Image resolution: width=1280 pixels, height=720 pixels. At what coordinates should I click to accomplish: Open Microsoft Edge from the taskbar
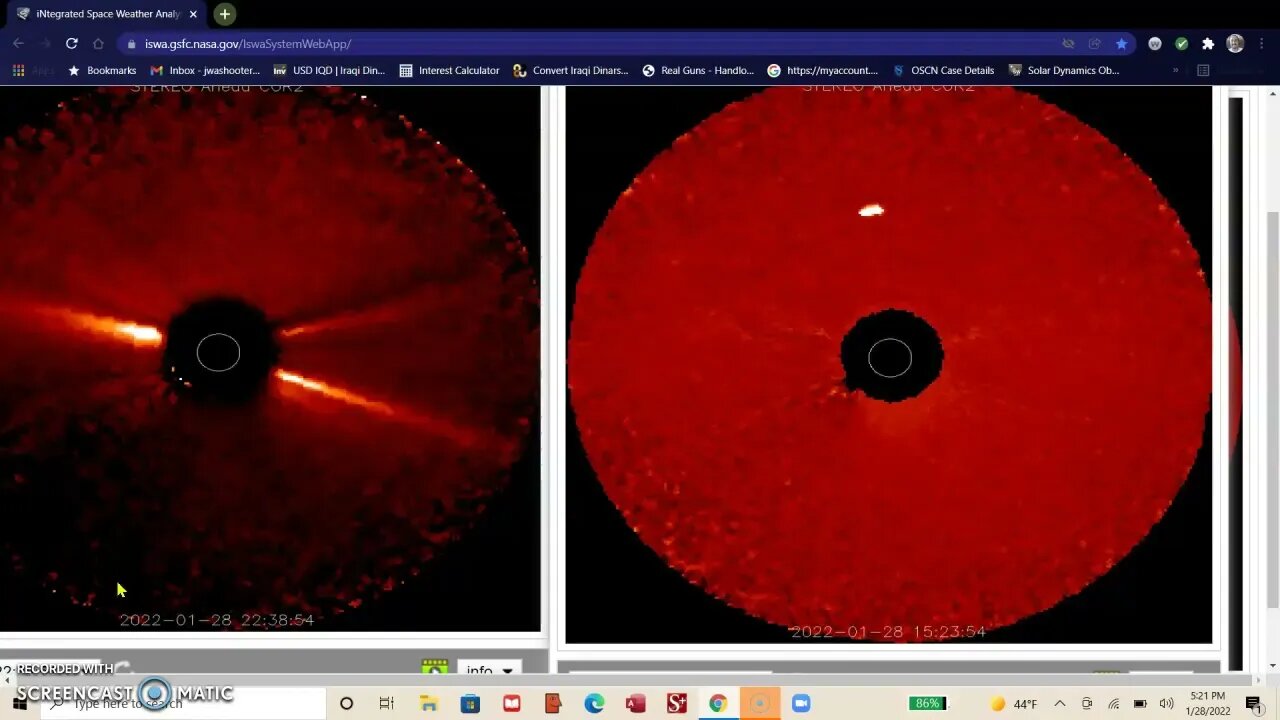(594, 704)
